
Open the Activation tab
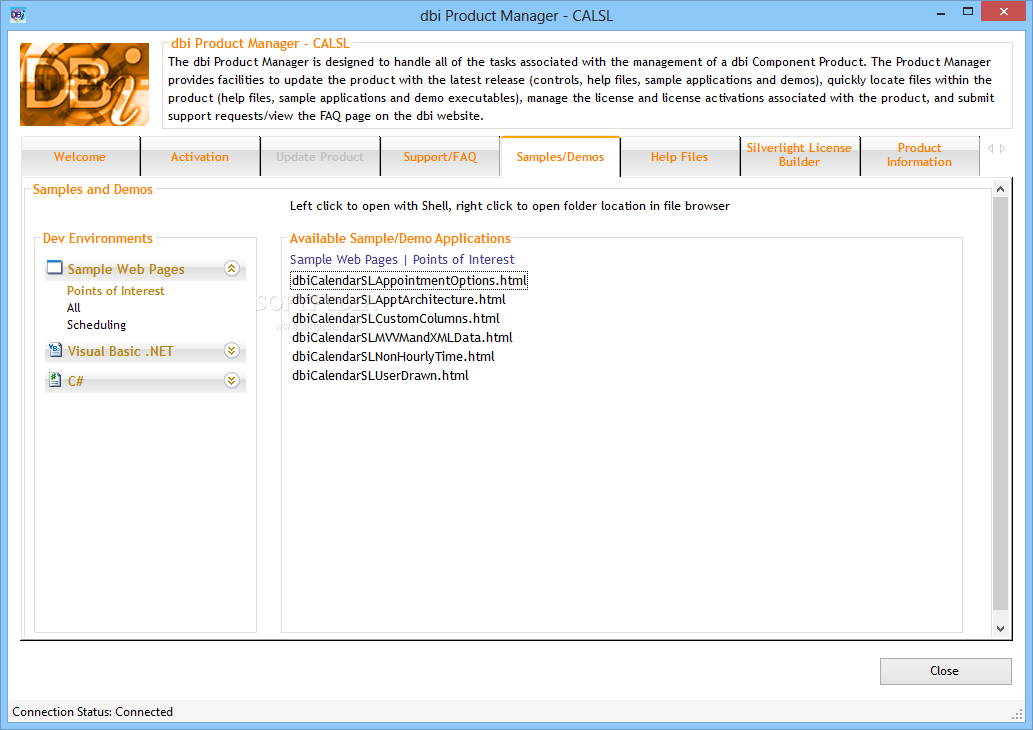click(200, 157)
